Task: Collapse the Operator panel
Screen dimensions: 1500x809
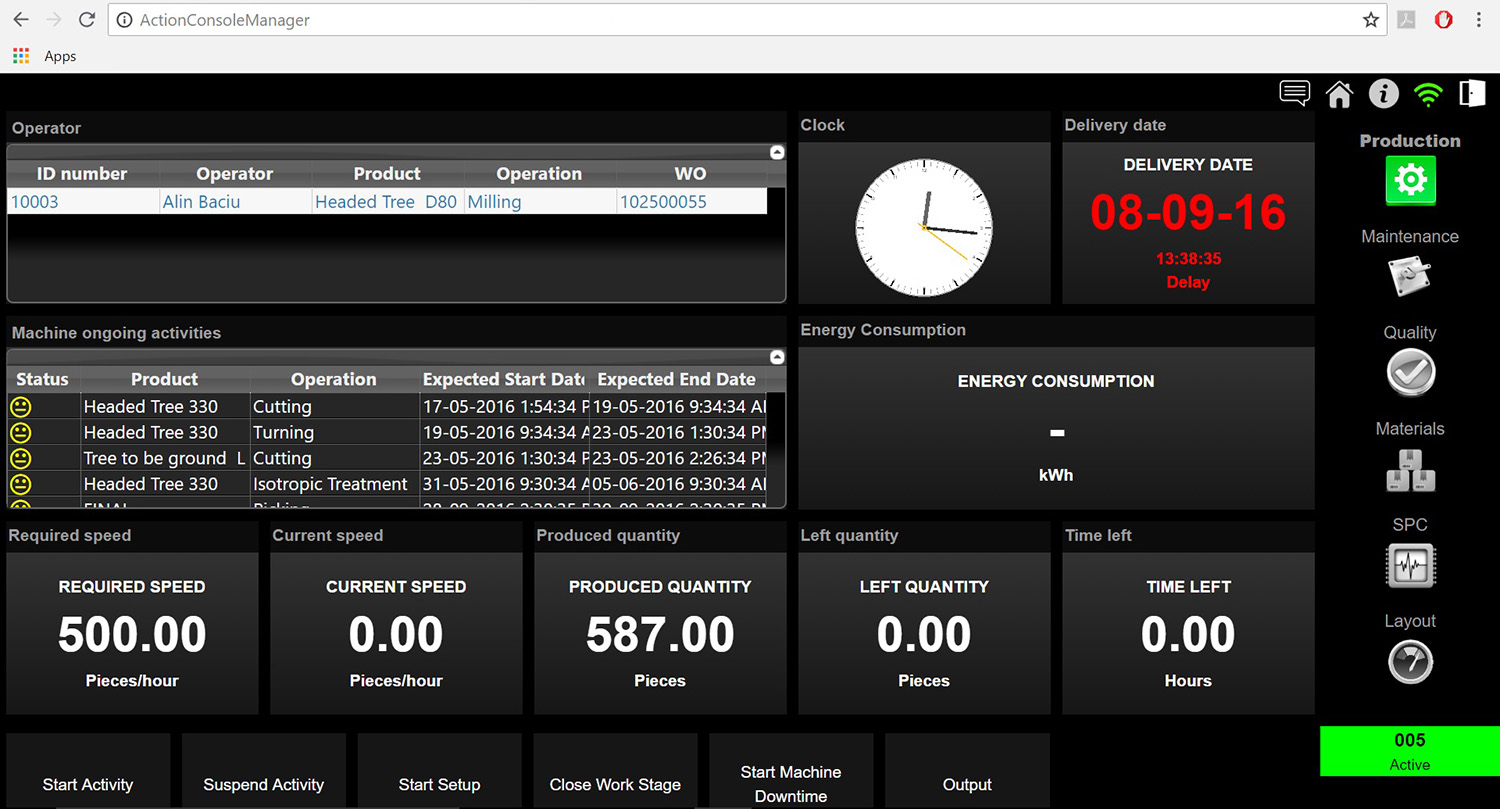Action: point(777,152)
